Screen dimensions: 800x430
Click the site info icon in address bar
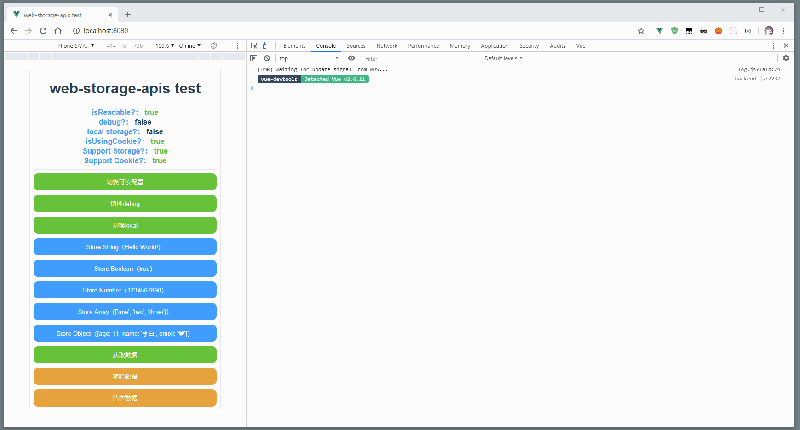pos(76,31)
